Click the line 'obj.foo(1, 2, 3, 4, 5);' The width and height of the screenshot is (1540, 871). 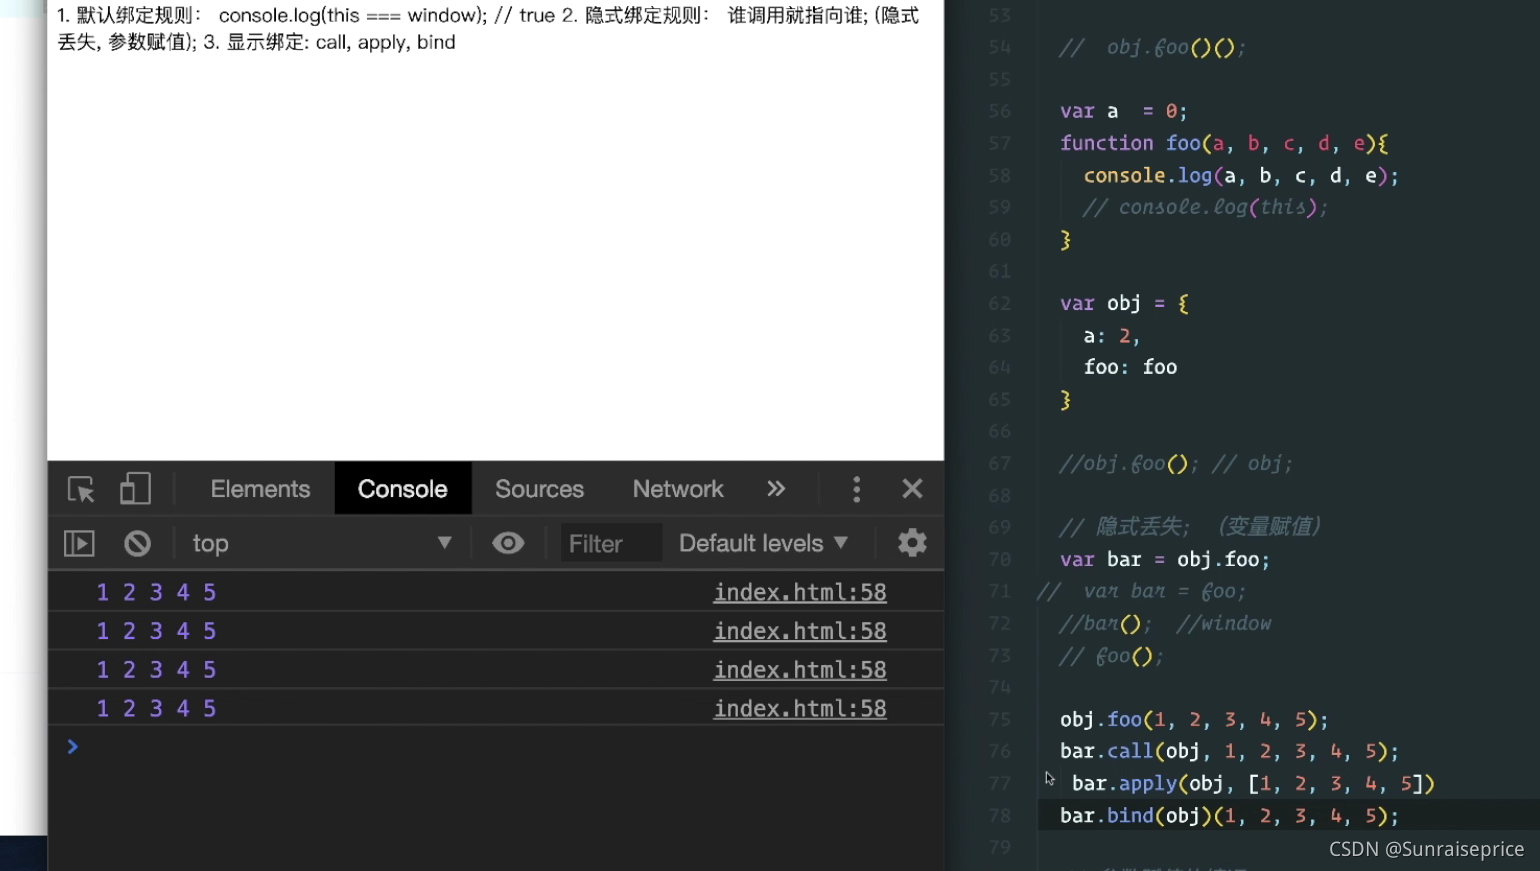(x=1194, y=719)
